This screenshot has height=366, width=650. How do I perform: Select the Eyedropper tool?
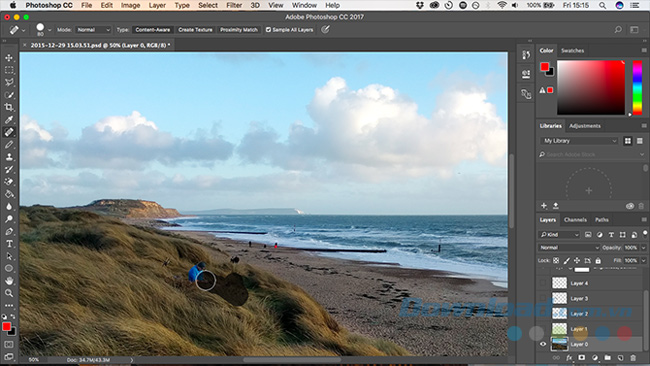(9, 120)
